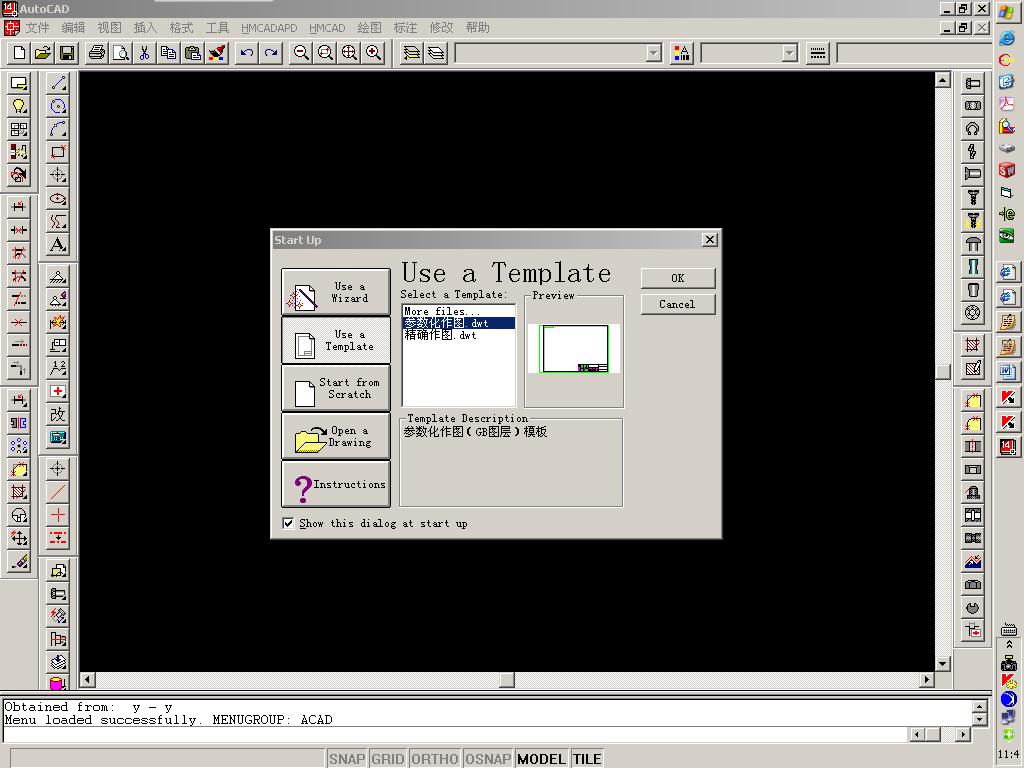Expand the layer control dropdown
This screenshot has width=1024, height=768.
(x=654, y=54)
